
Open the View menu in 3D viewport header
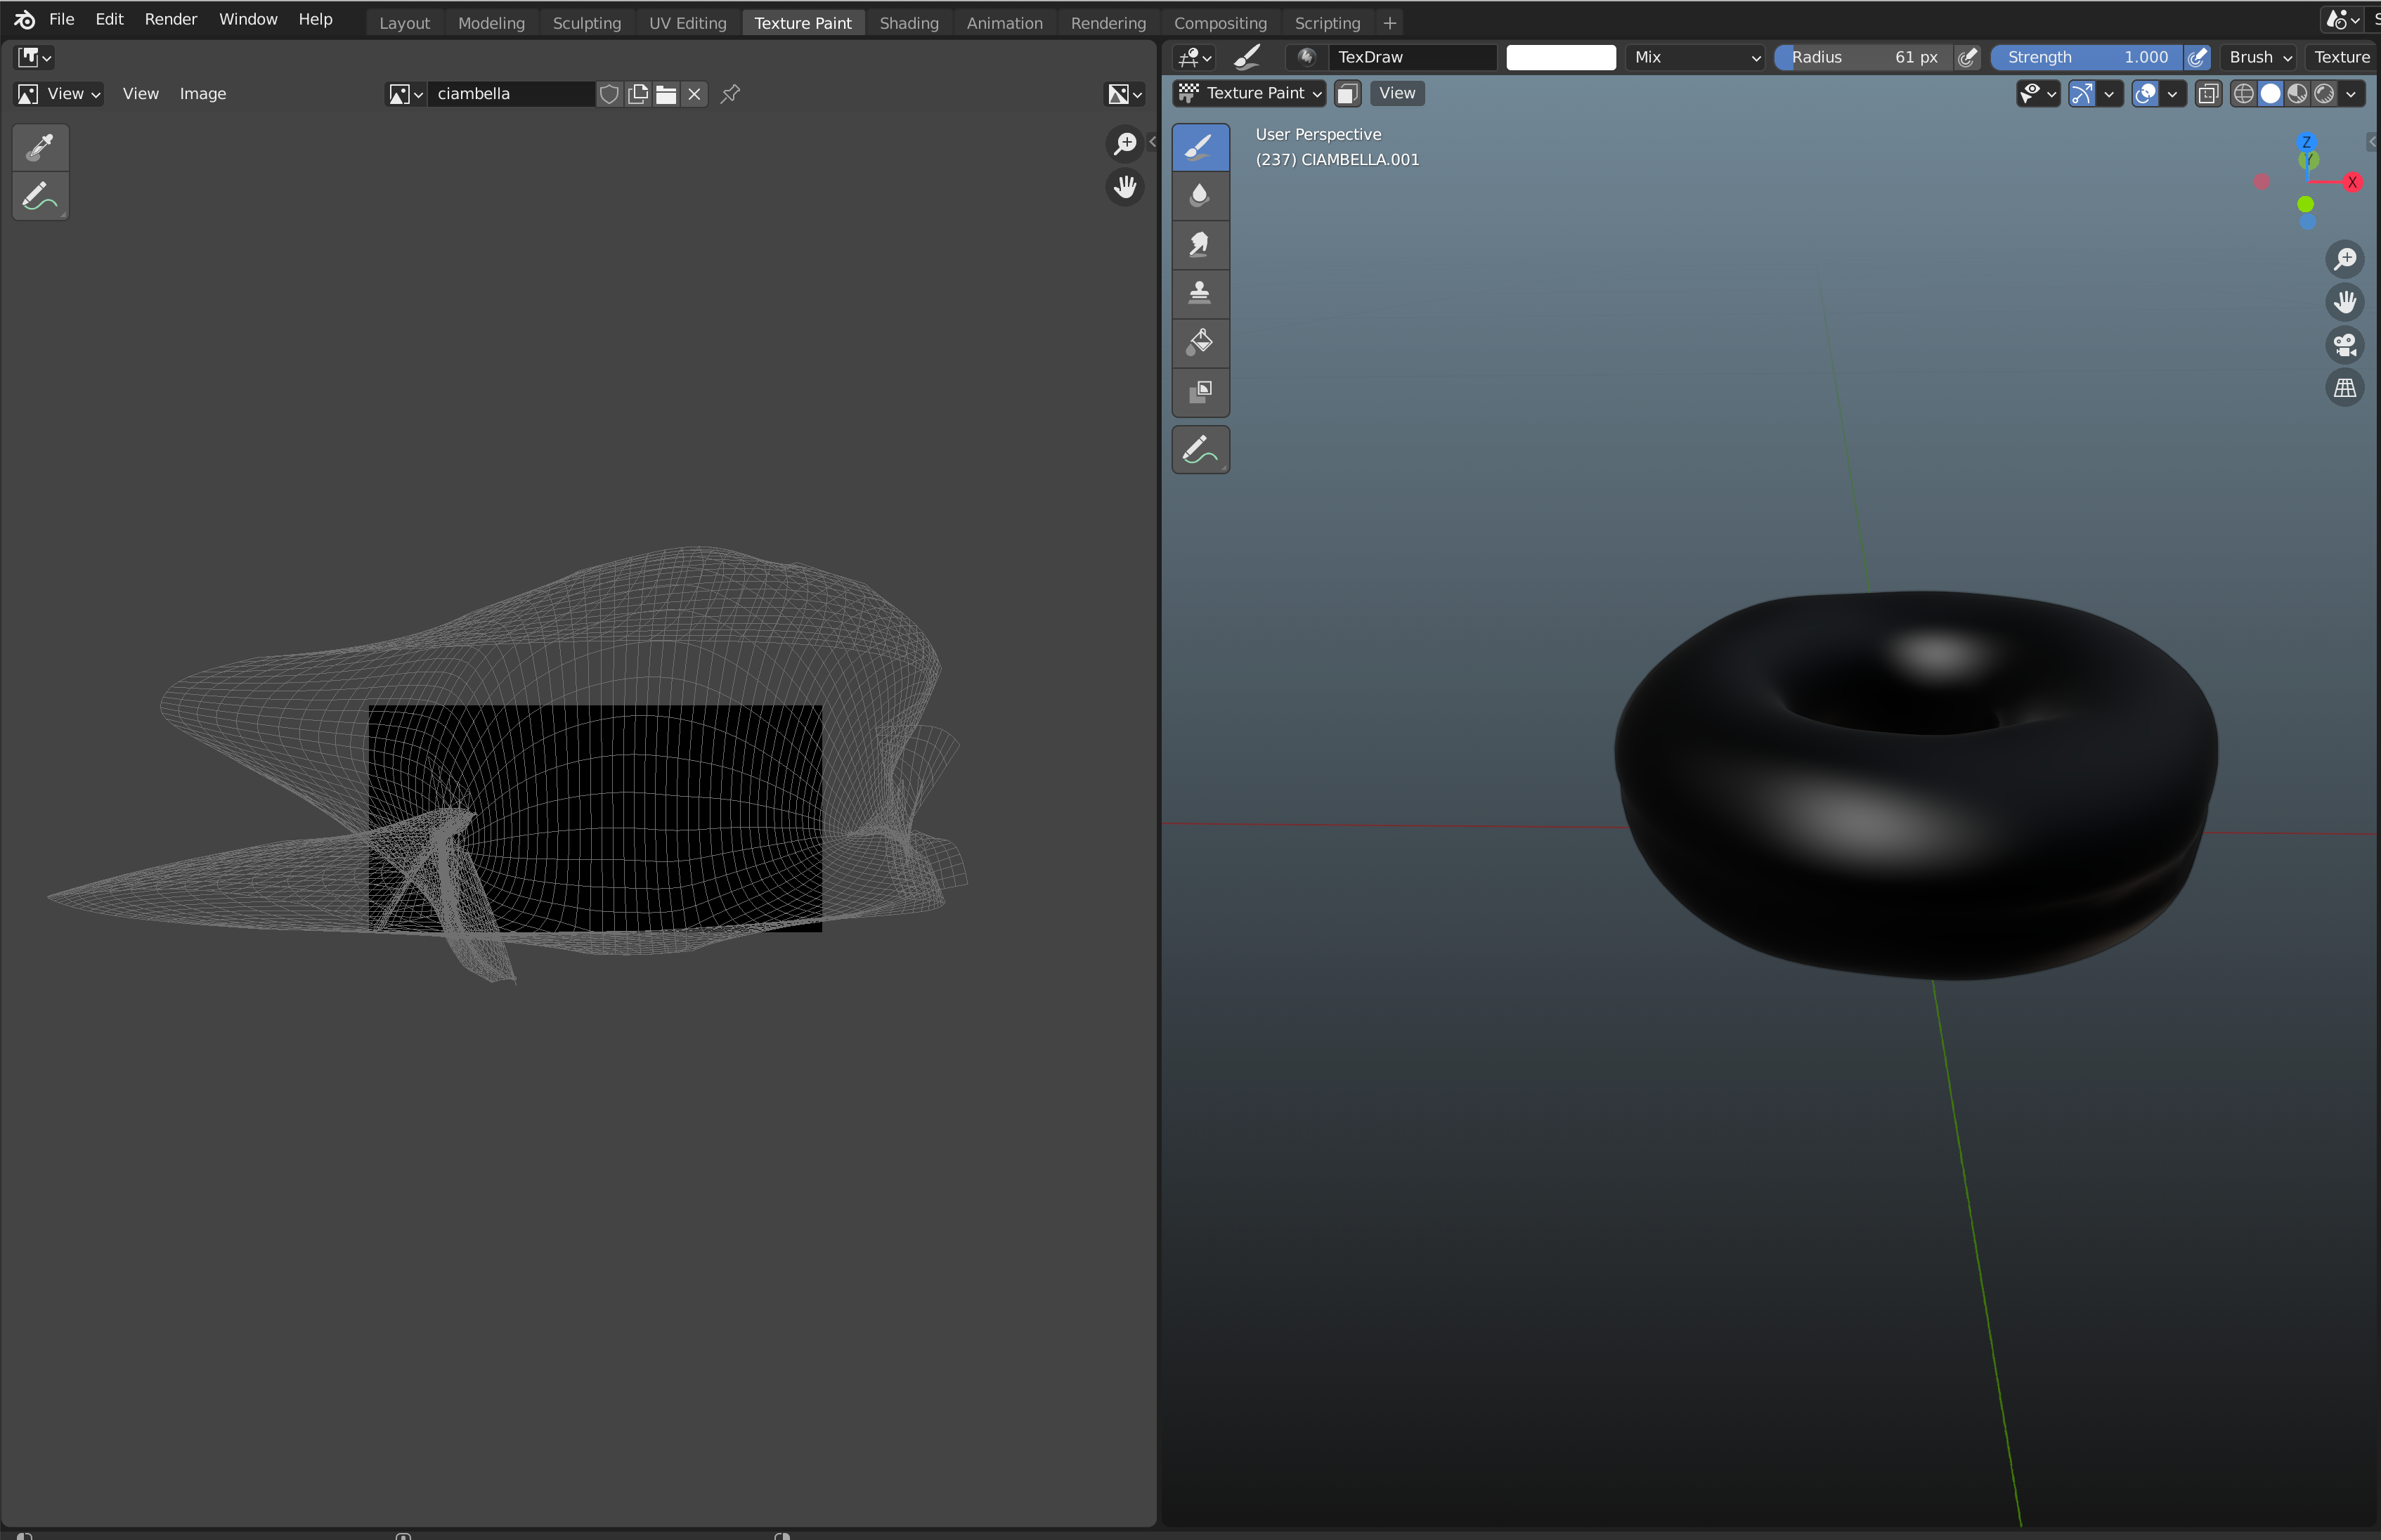(1397, 93)
